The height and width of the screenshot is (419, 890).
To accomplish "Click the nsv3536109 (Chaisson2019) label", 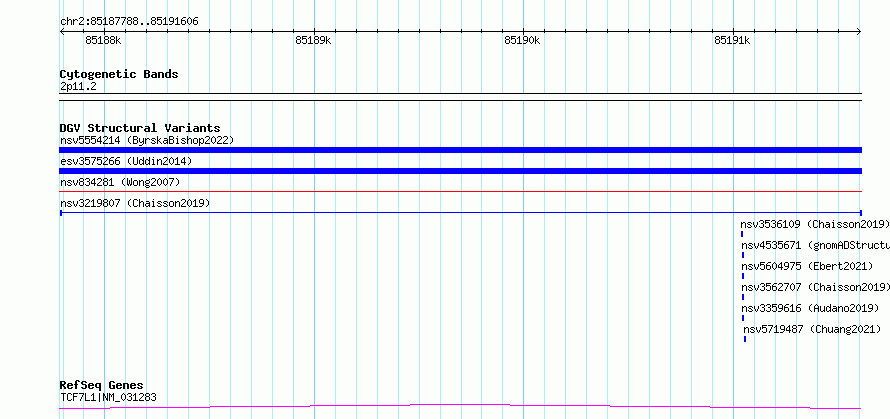I will coord(815,224).
